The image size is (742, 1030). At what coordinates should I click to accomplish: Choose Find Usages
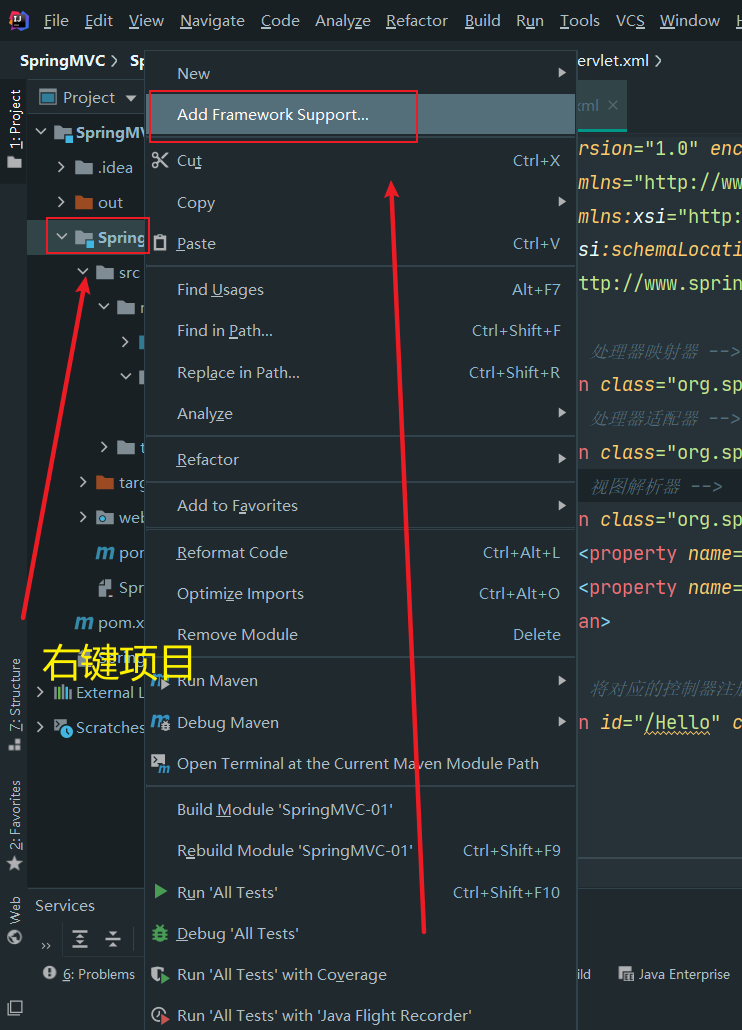click(360, 290)
